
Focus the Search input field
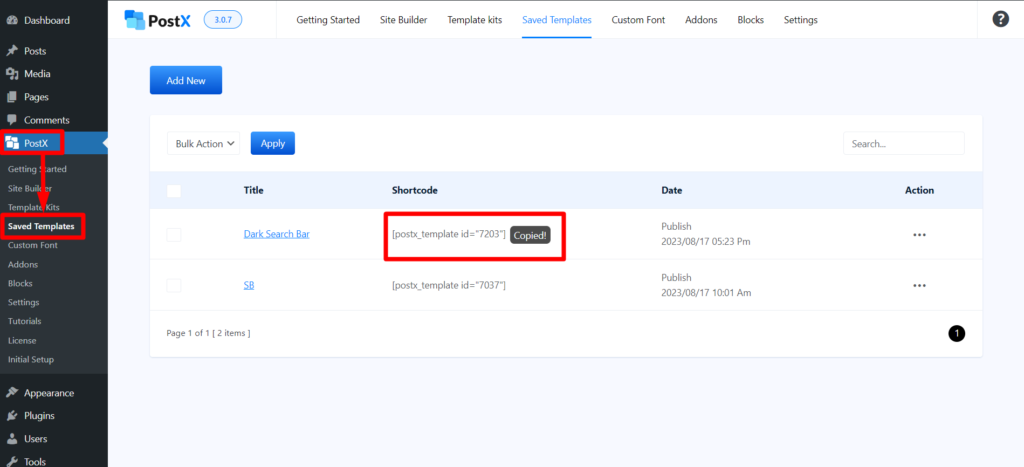tap(904, 144)
